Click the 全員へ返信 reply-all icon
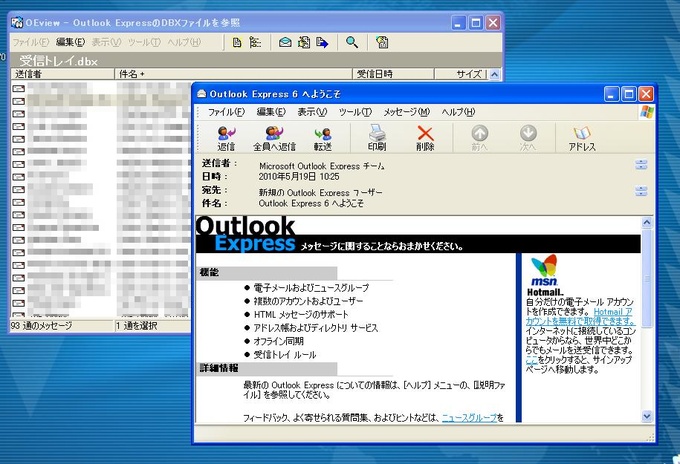This screenshot has height=464, width=680. (x=275, y=138)
